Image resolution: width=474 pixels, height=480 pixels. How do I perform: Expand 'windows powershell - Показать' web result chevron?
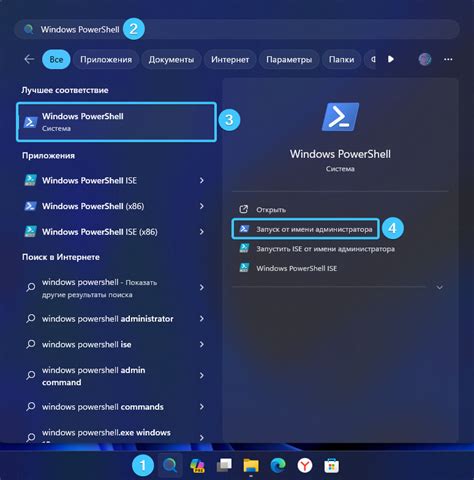click(202, 287)
